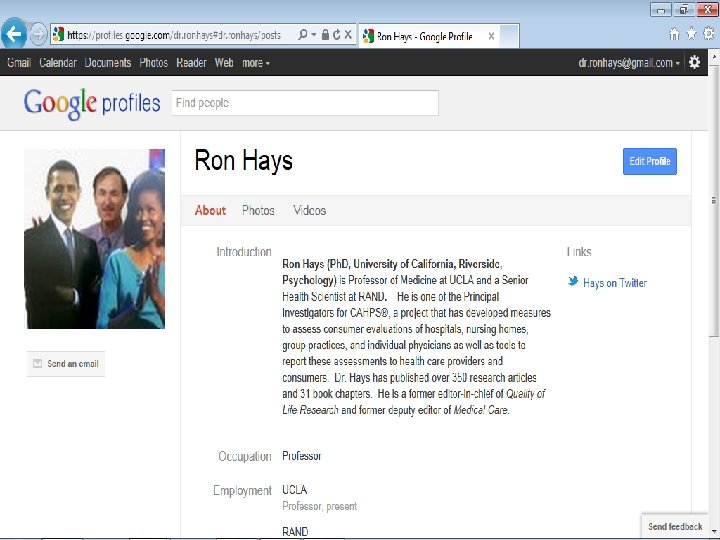Click the 'Professor, present' text
The width and height of the screenshot is (720, 540).
pyautogui.click(x=320, y=506)
